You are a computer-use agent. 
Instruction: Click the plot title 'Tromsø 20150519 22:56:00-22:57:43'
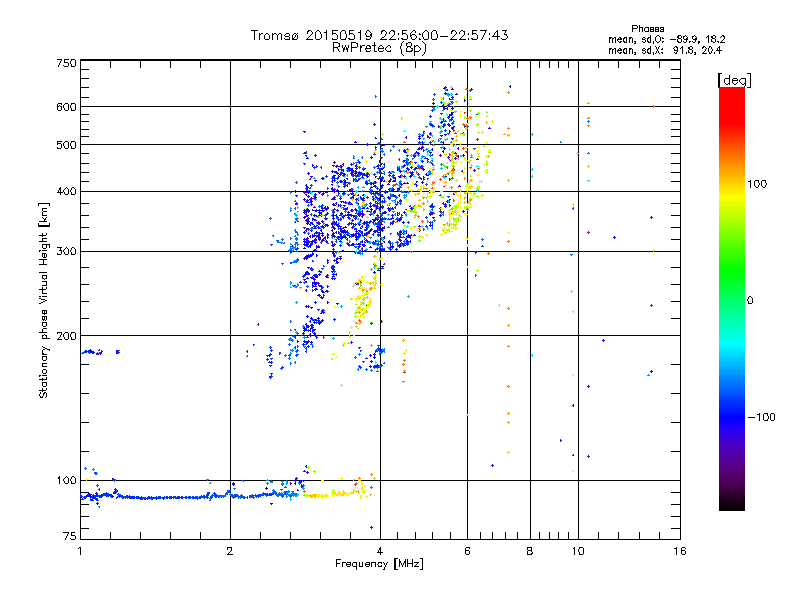379,35
